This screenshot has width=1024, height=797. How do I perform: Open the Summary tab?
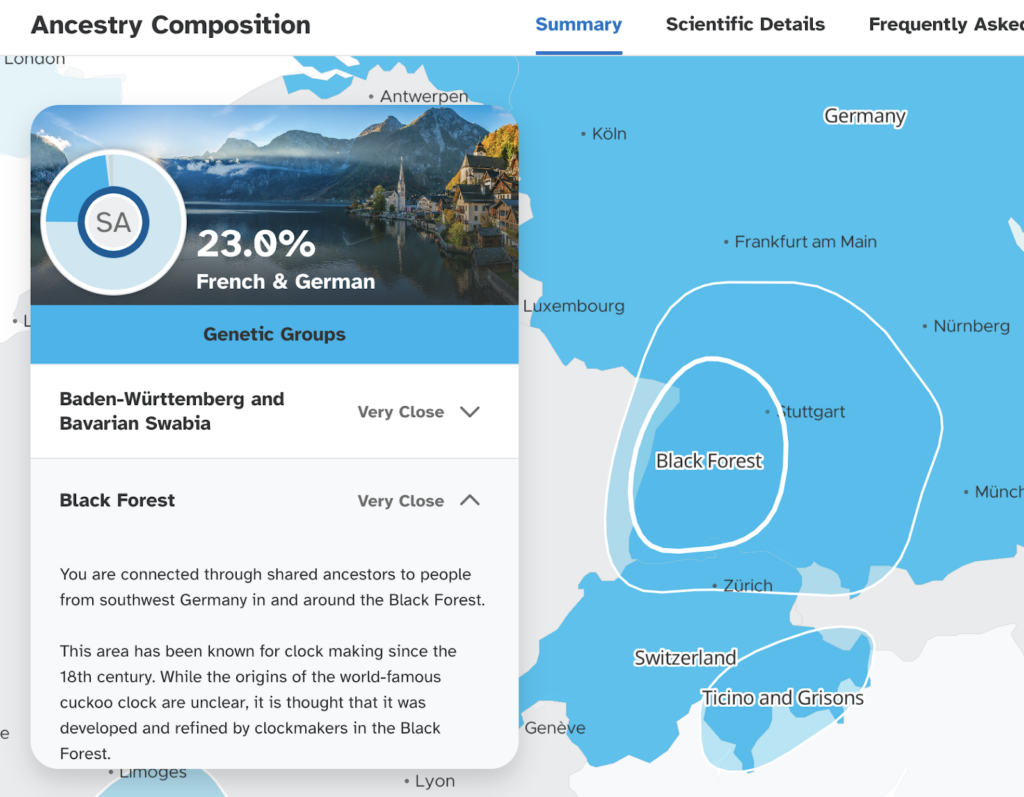578,25
